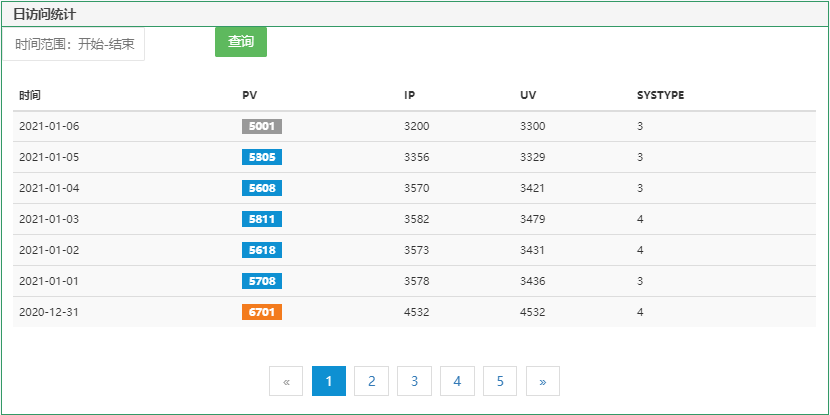This screenshot has height=415, width=830.
Task: Open page 5 of results
Action: pyautogui.click(x=500, y=381)
